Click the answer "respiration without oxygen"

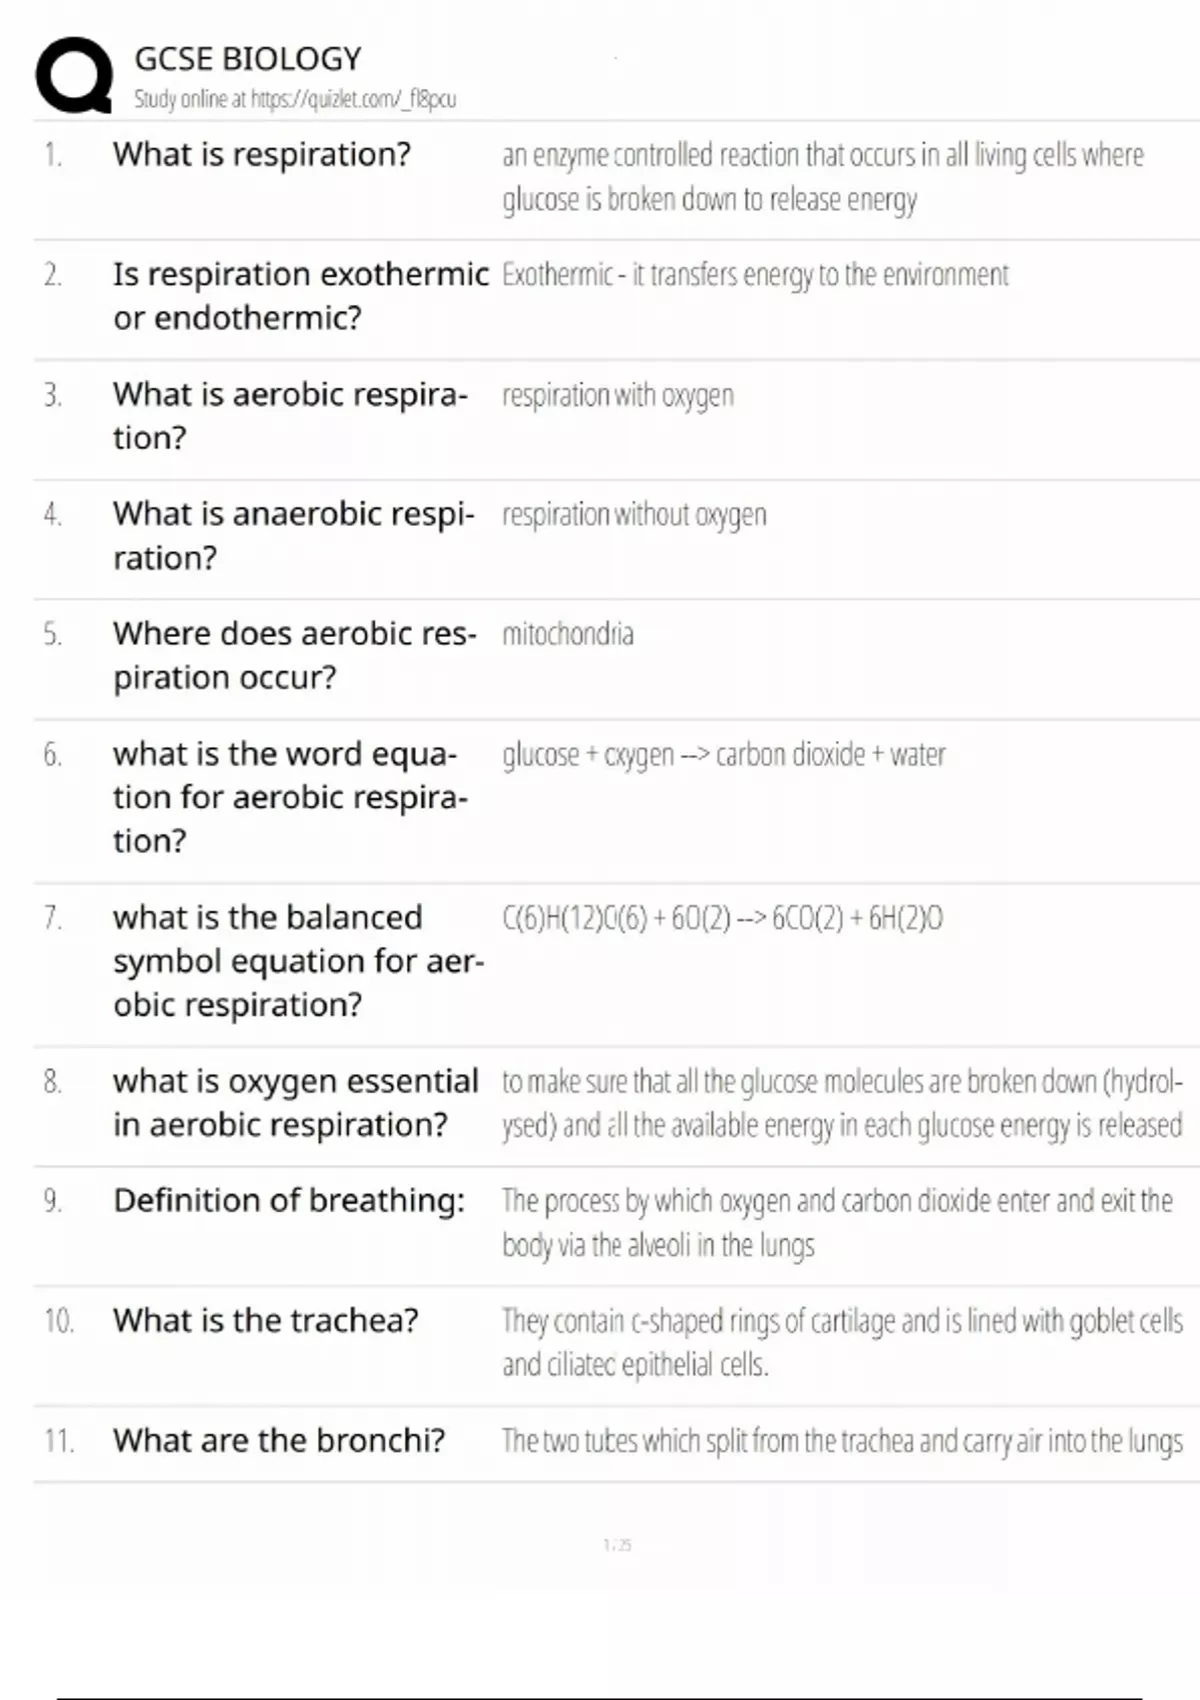634,515
